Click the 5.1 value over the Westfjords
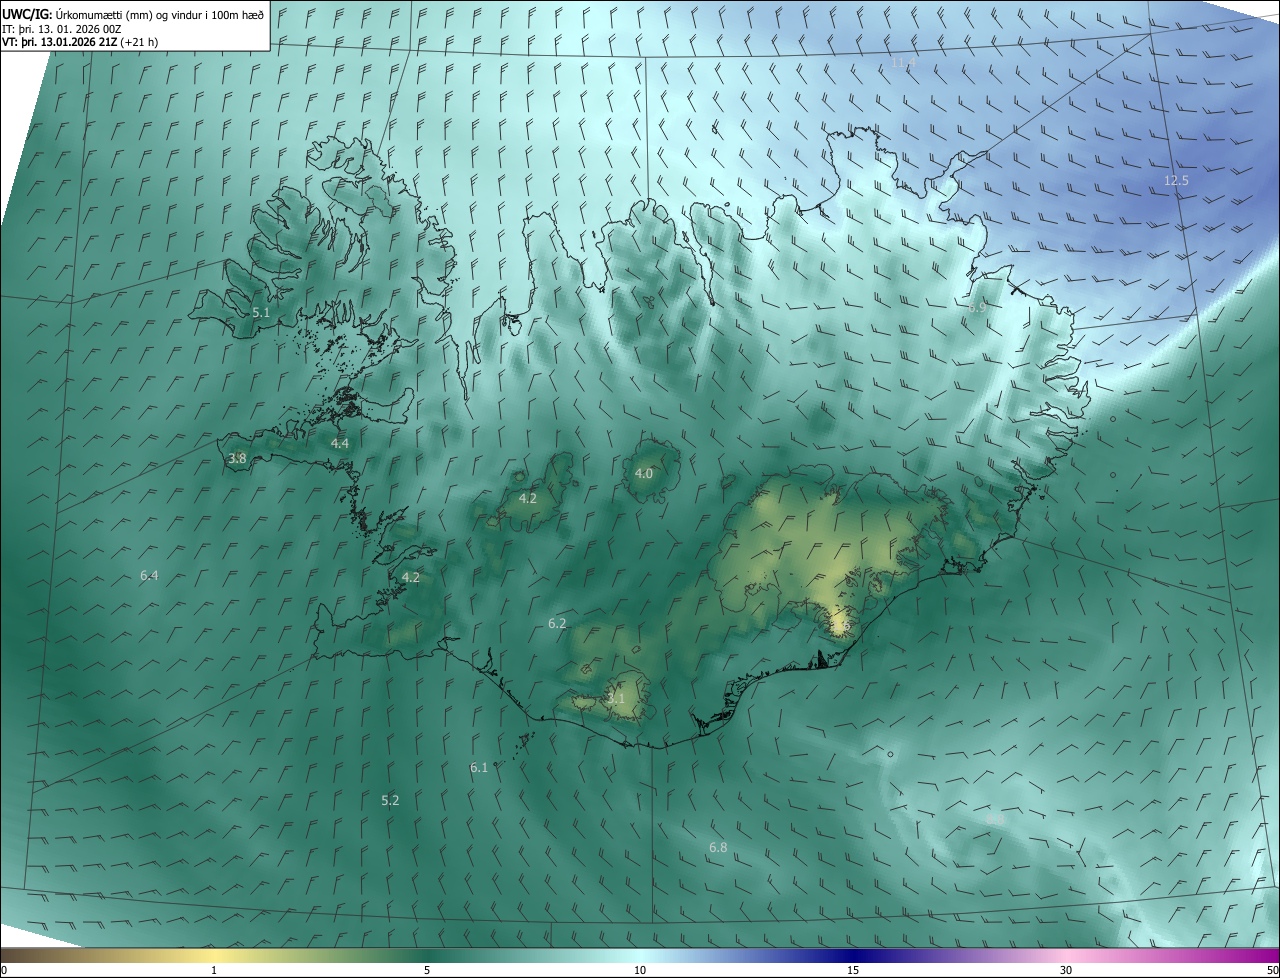Image resolution: width=1280 pixels, height=978 pixels. 261,313
